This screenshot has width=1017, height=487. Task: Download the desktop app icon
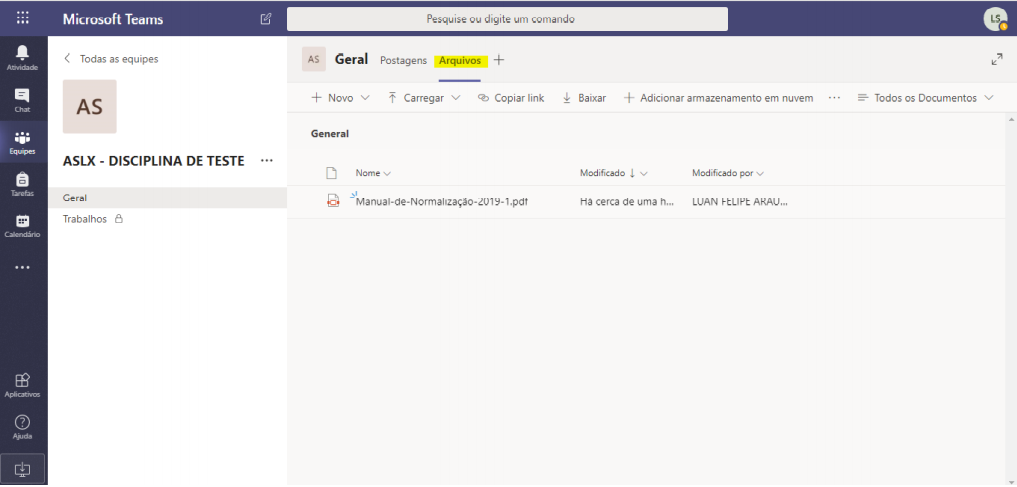[x=23, y=468]
